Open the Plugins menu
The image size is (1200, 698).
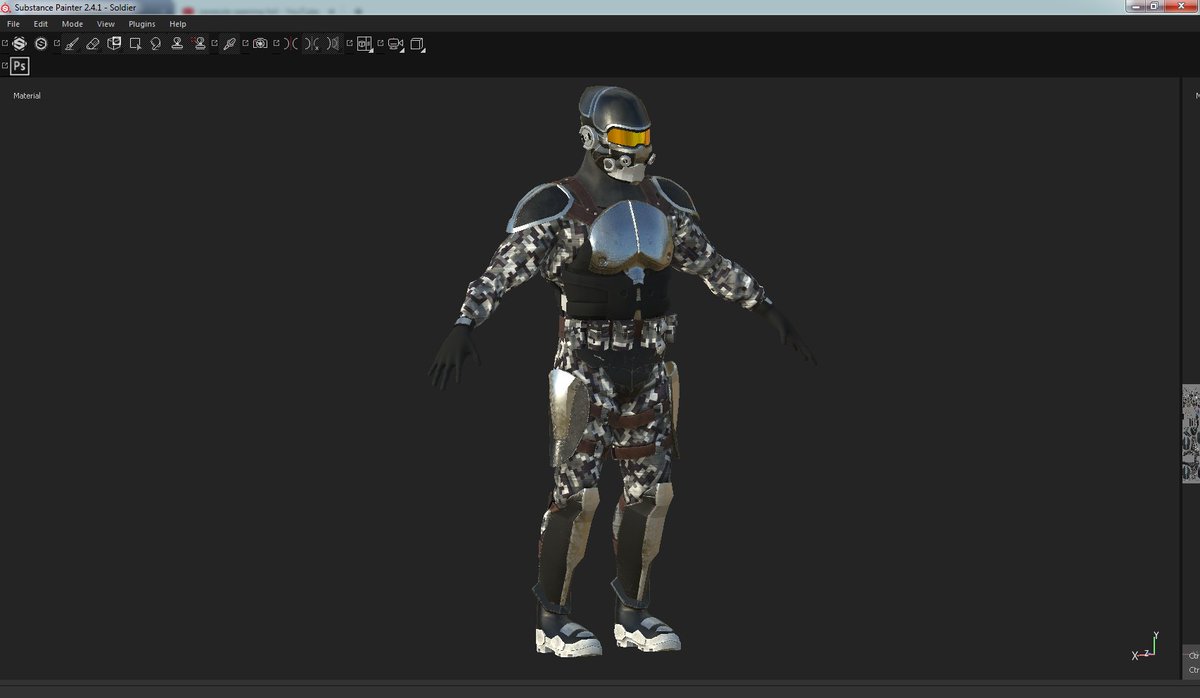[x=142, y=23]
